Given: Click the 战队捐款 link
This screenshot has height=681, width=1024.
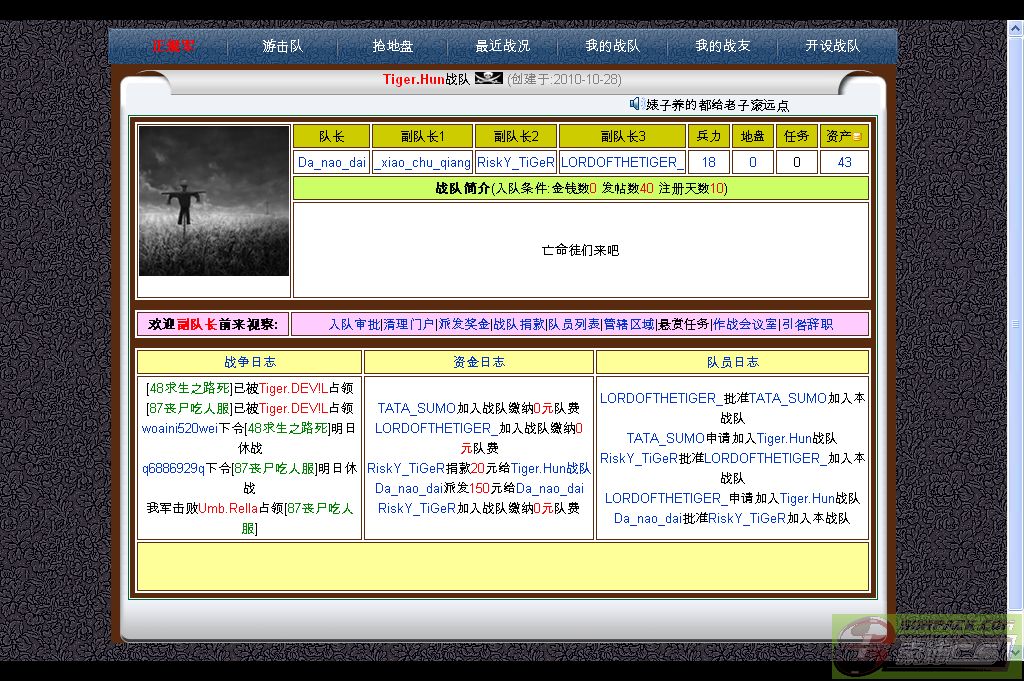Looking at the screenshot, I should [518, 324].
